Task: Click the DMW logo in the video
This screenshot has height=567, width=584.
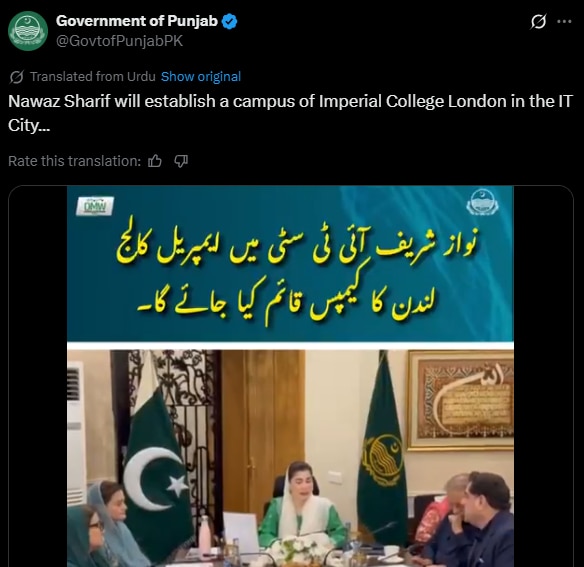Action: (95, 206)
